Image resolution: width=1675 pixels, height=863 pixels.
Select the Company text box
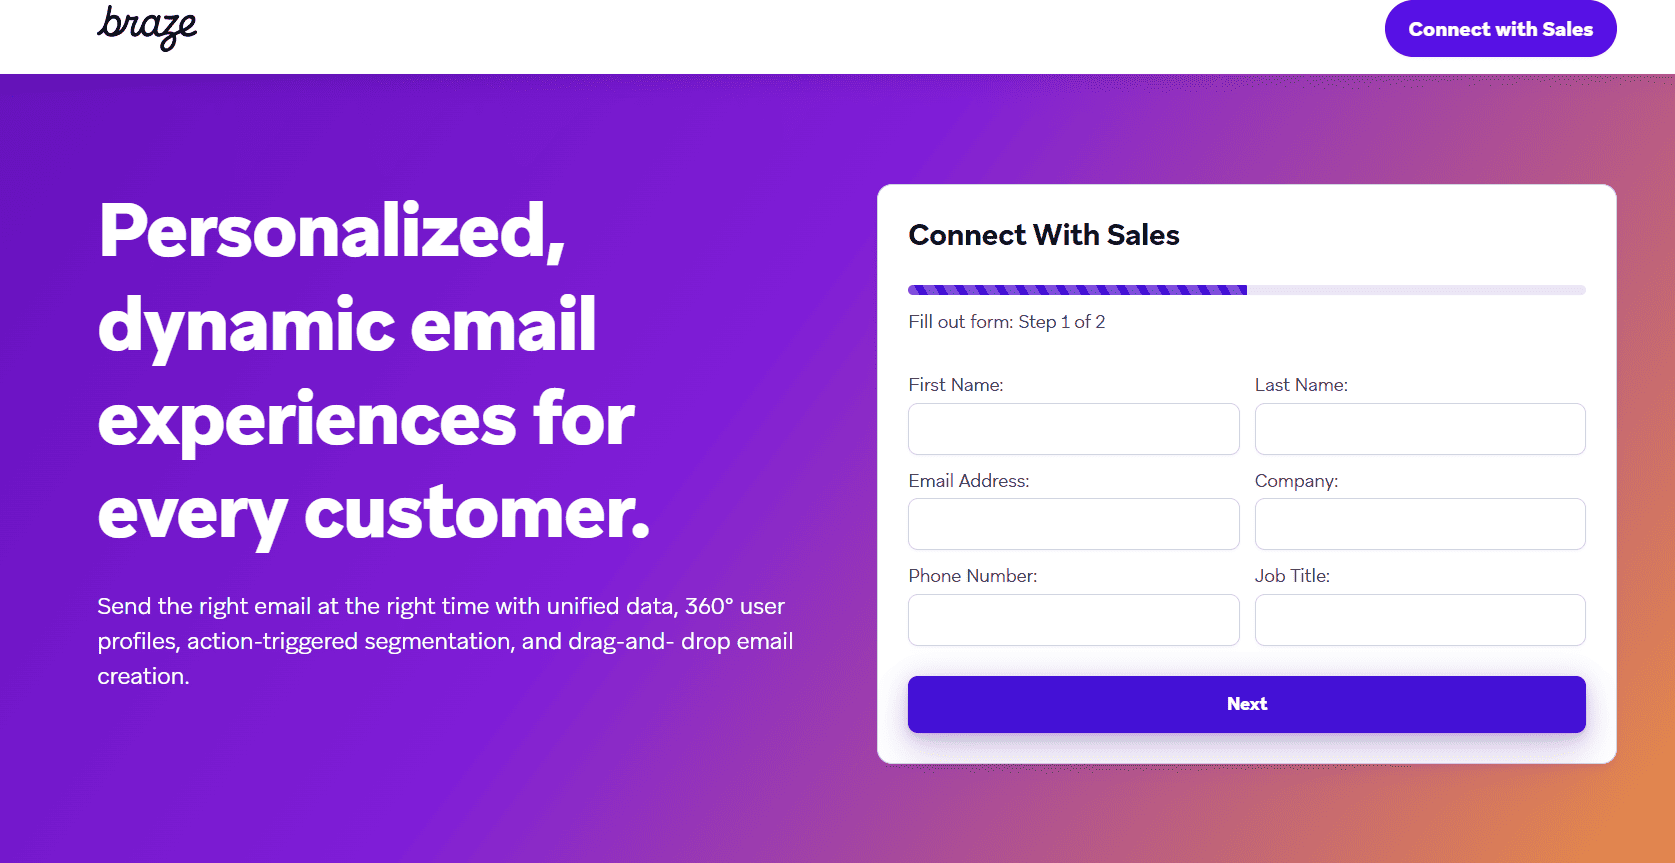[1419, 524]
